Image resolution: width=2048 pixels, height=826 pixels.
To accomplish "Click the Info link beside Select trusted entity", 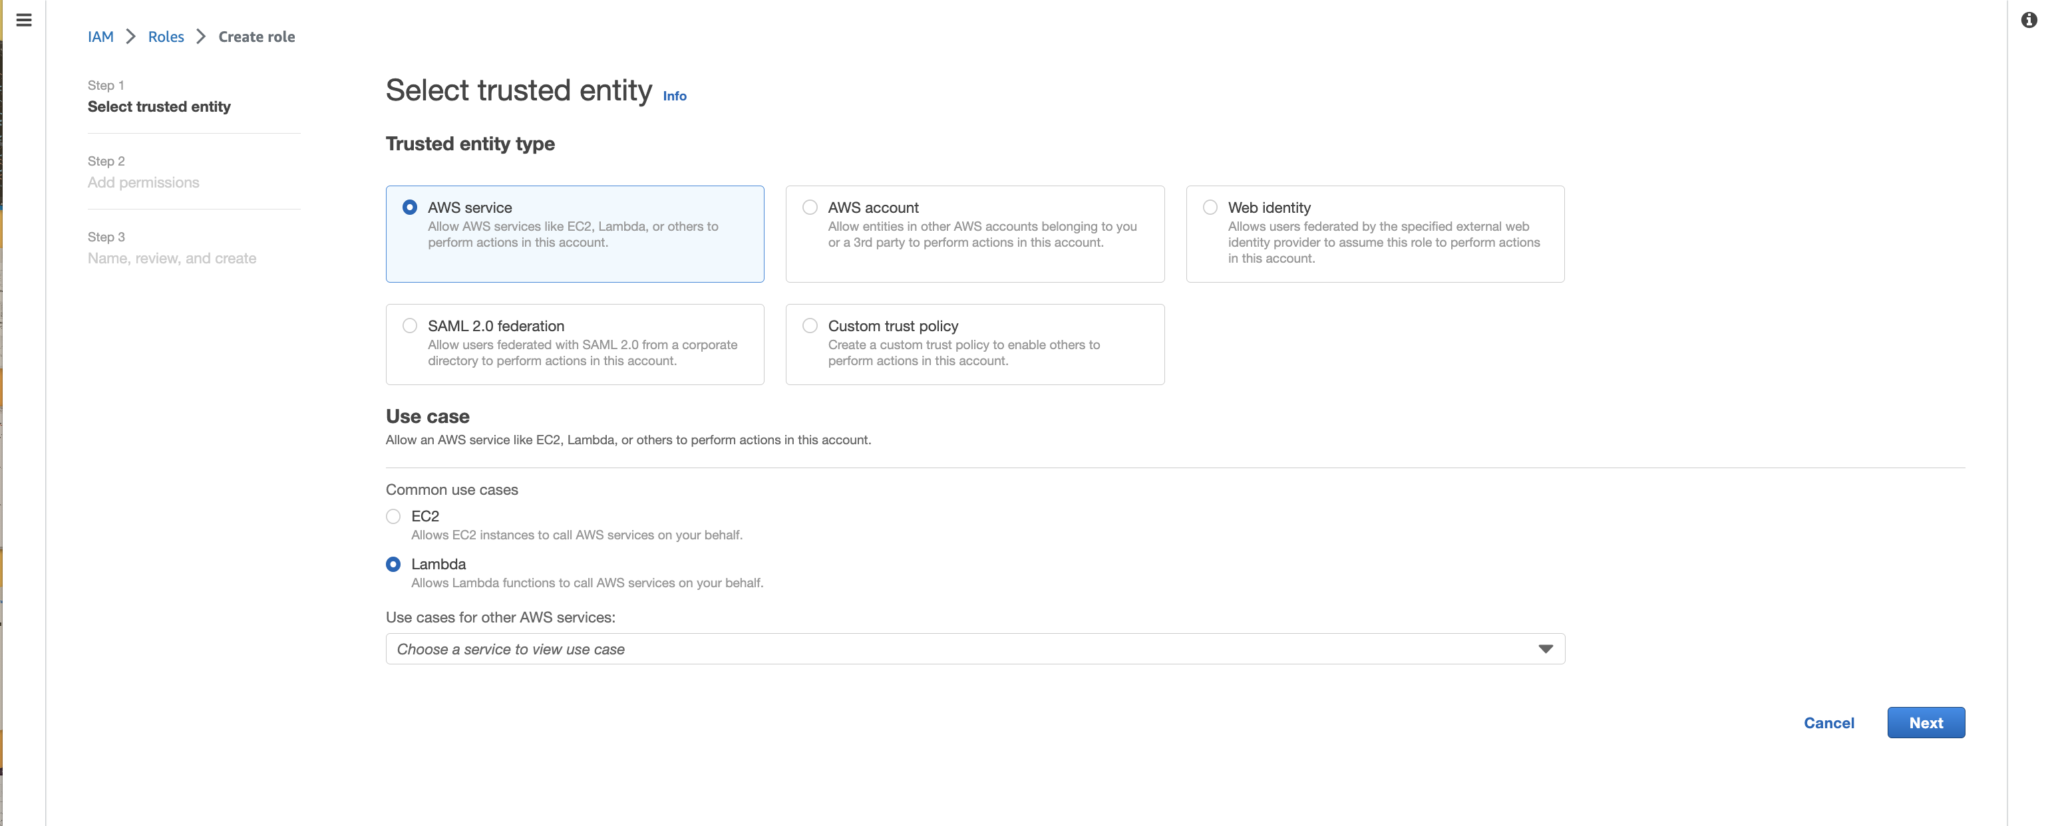I will pos(675,96).
